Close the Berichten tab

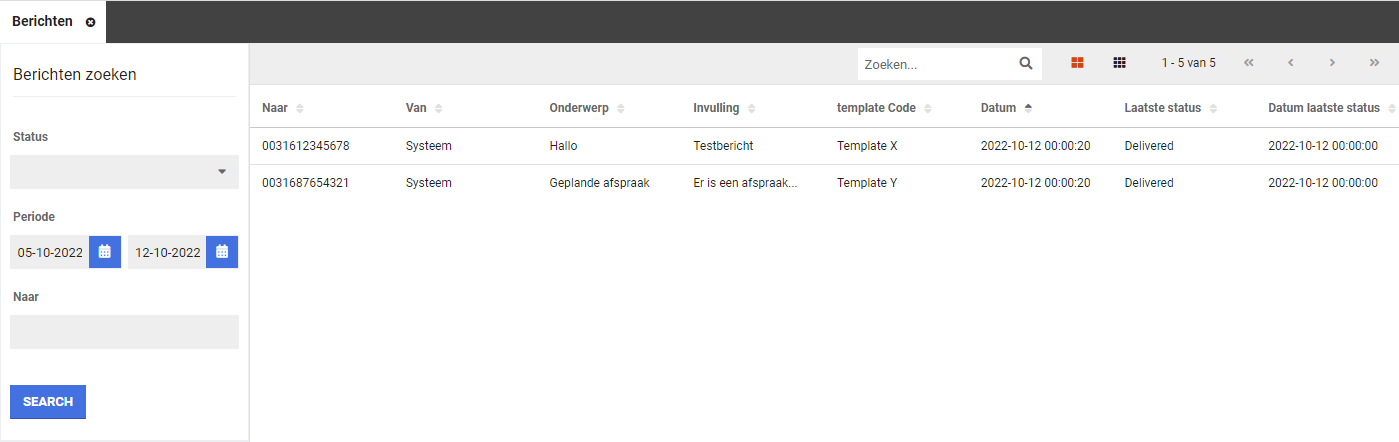[x=91, y=22]
